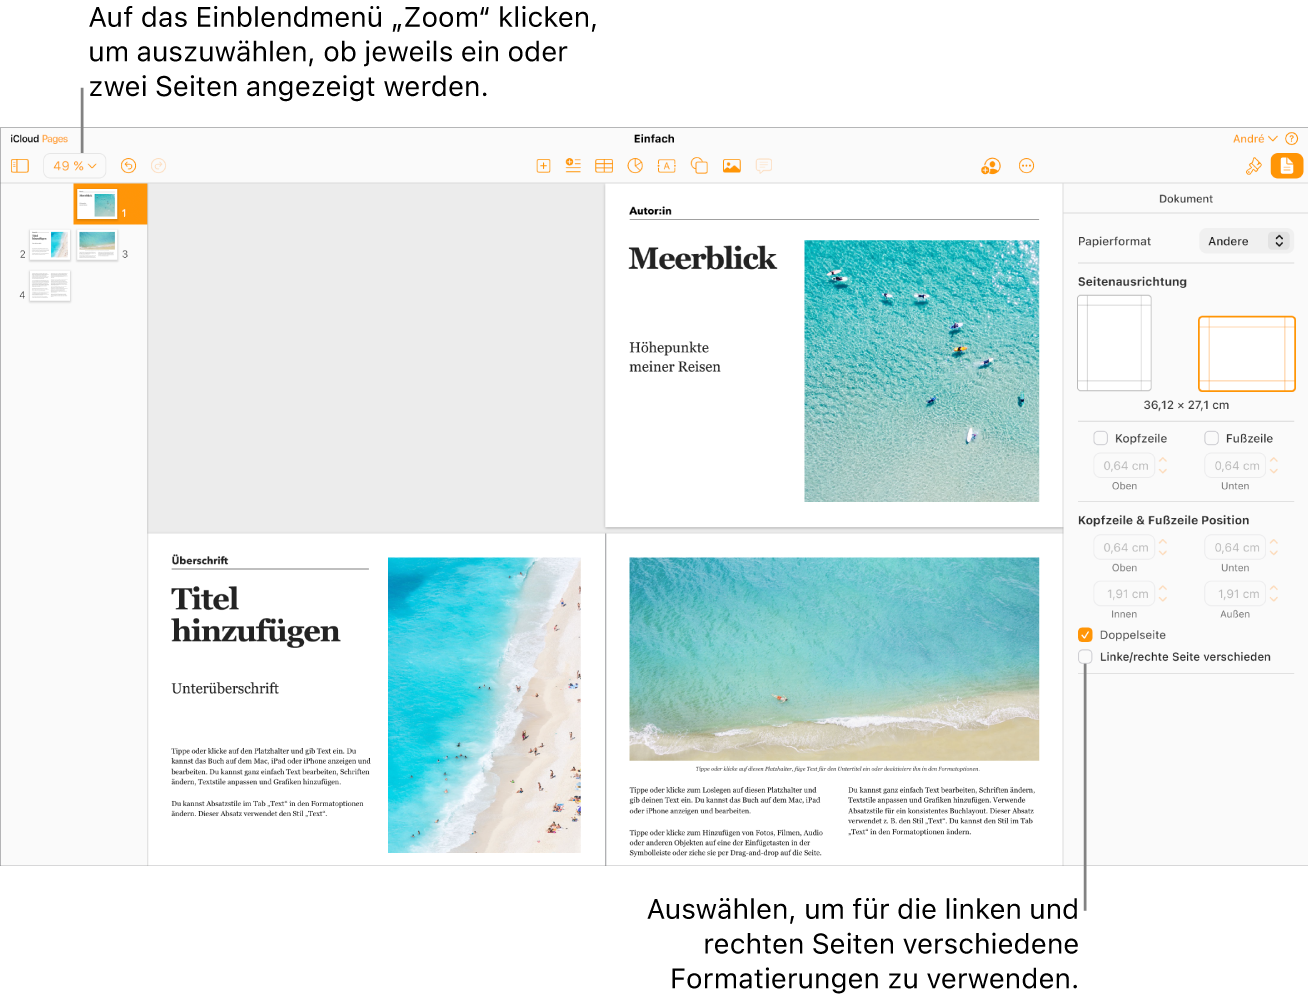This screenshot has height=1007, width=1308.
Task: Insert a text box from toolbar
Action: point(666,166)
